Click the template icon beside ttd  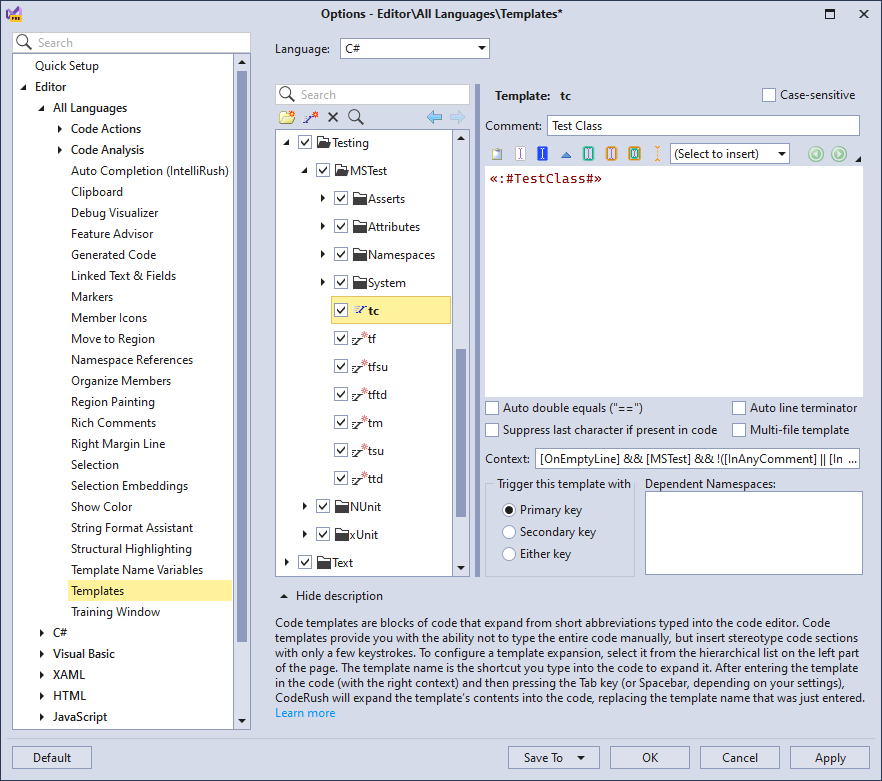(x=359, y=478)
